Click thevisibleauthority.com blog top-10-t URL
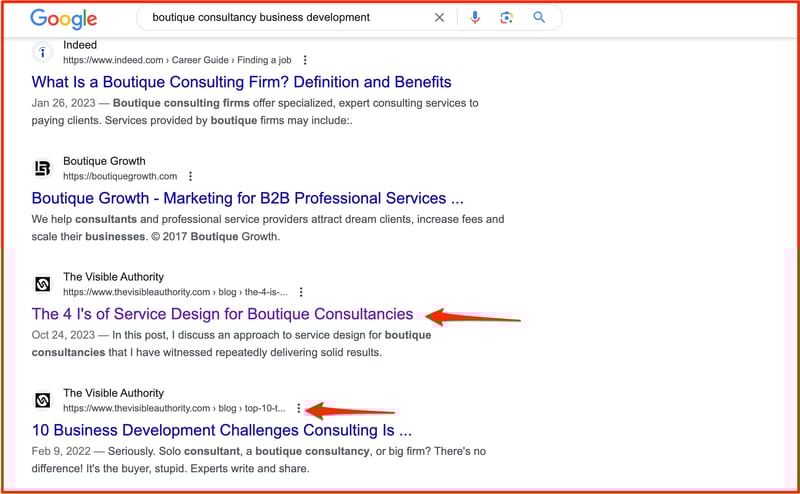800x494 pixels. click(174, 408)
